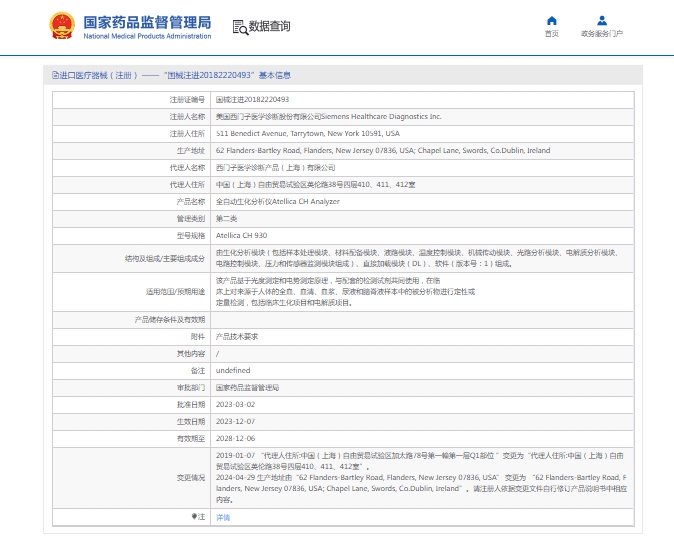Click the 结构及组成/主要组成成分 label

[x=165, y=258]
